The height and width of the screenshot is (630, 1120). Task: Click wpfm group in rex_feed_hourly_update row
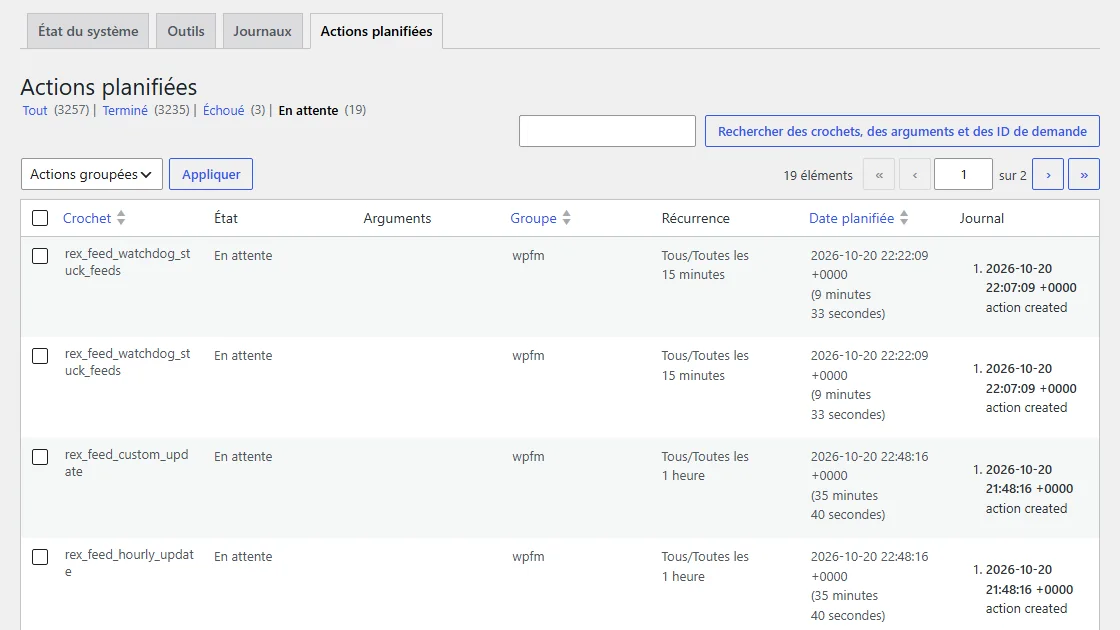(528, 556)
